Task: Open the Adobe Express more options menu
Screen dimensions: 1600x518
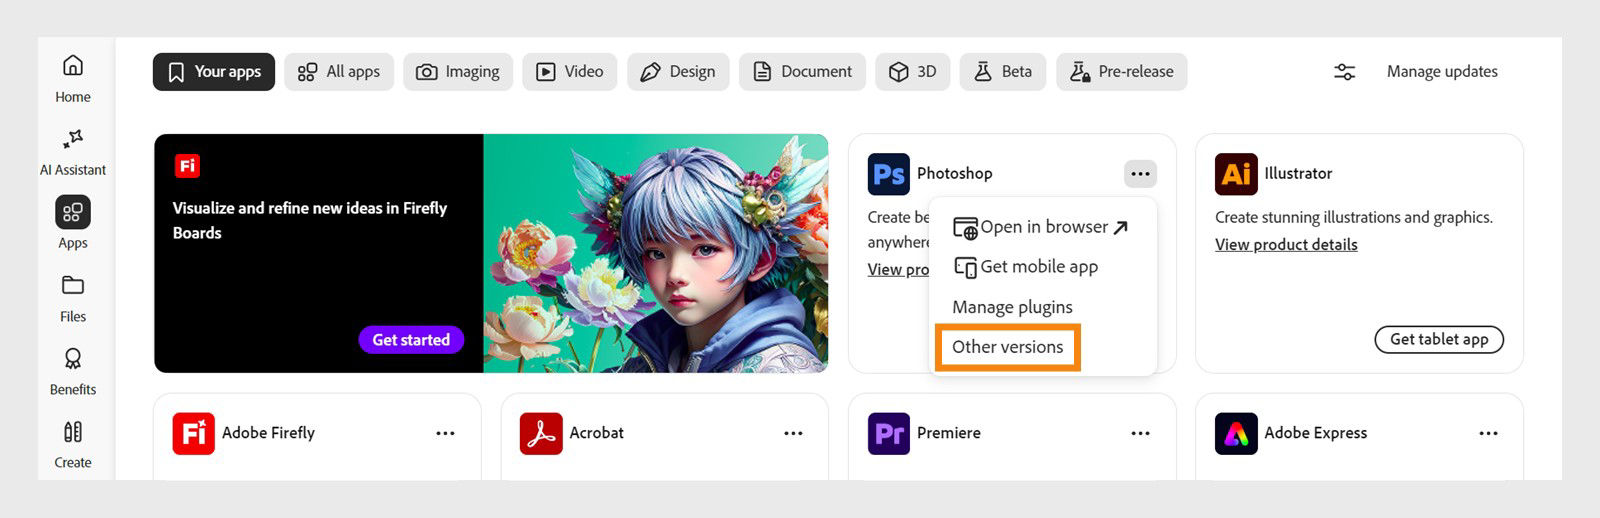Action: [1488, 434]
